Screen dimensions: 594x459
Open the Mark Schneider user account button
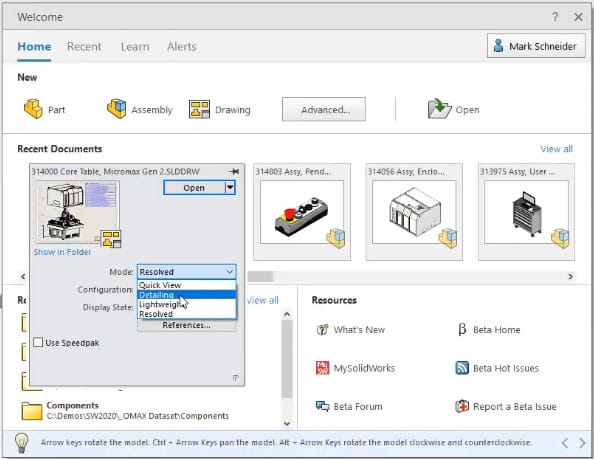tap(536, 46)
